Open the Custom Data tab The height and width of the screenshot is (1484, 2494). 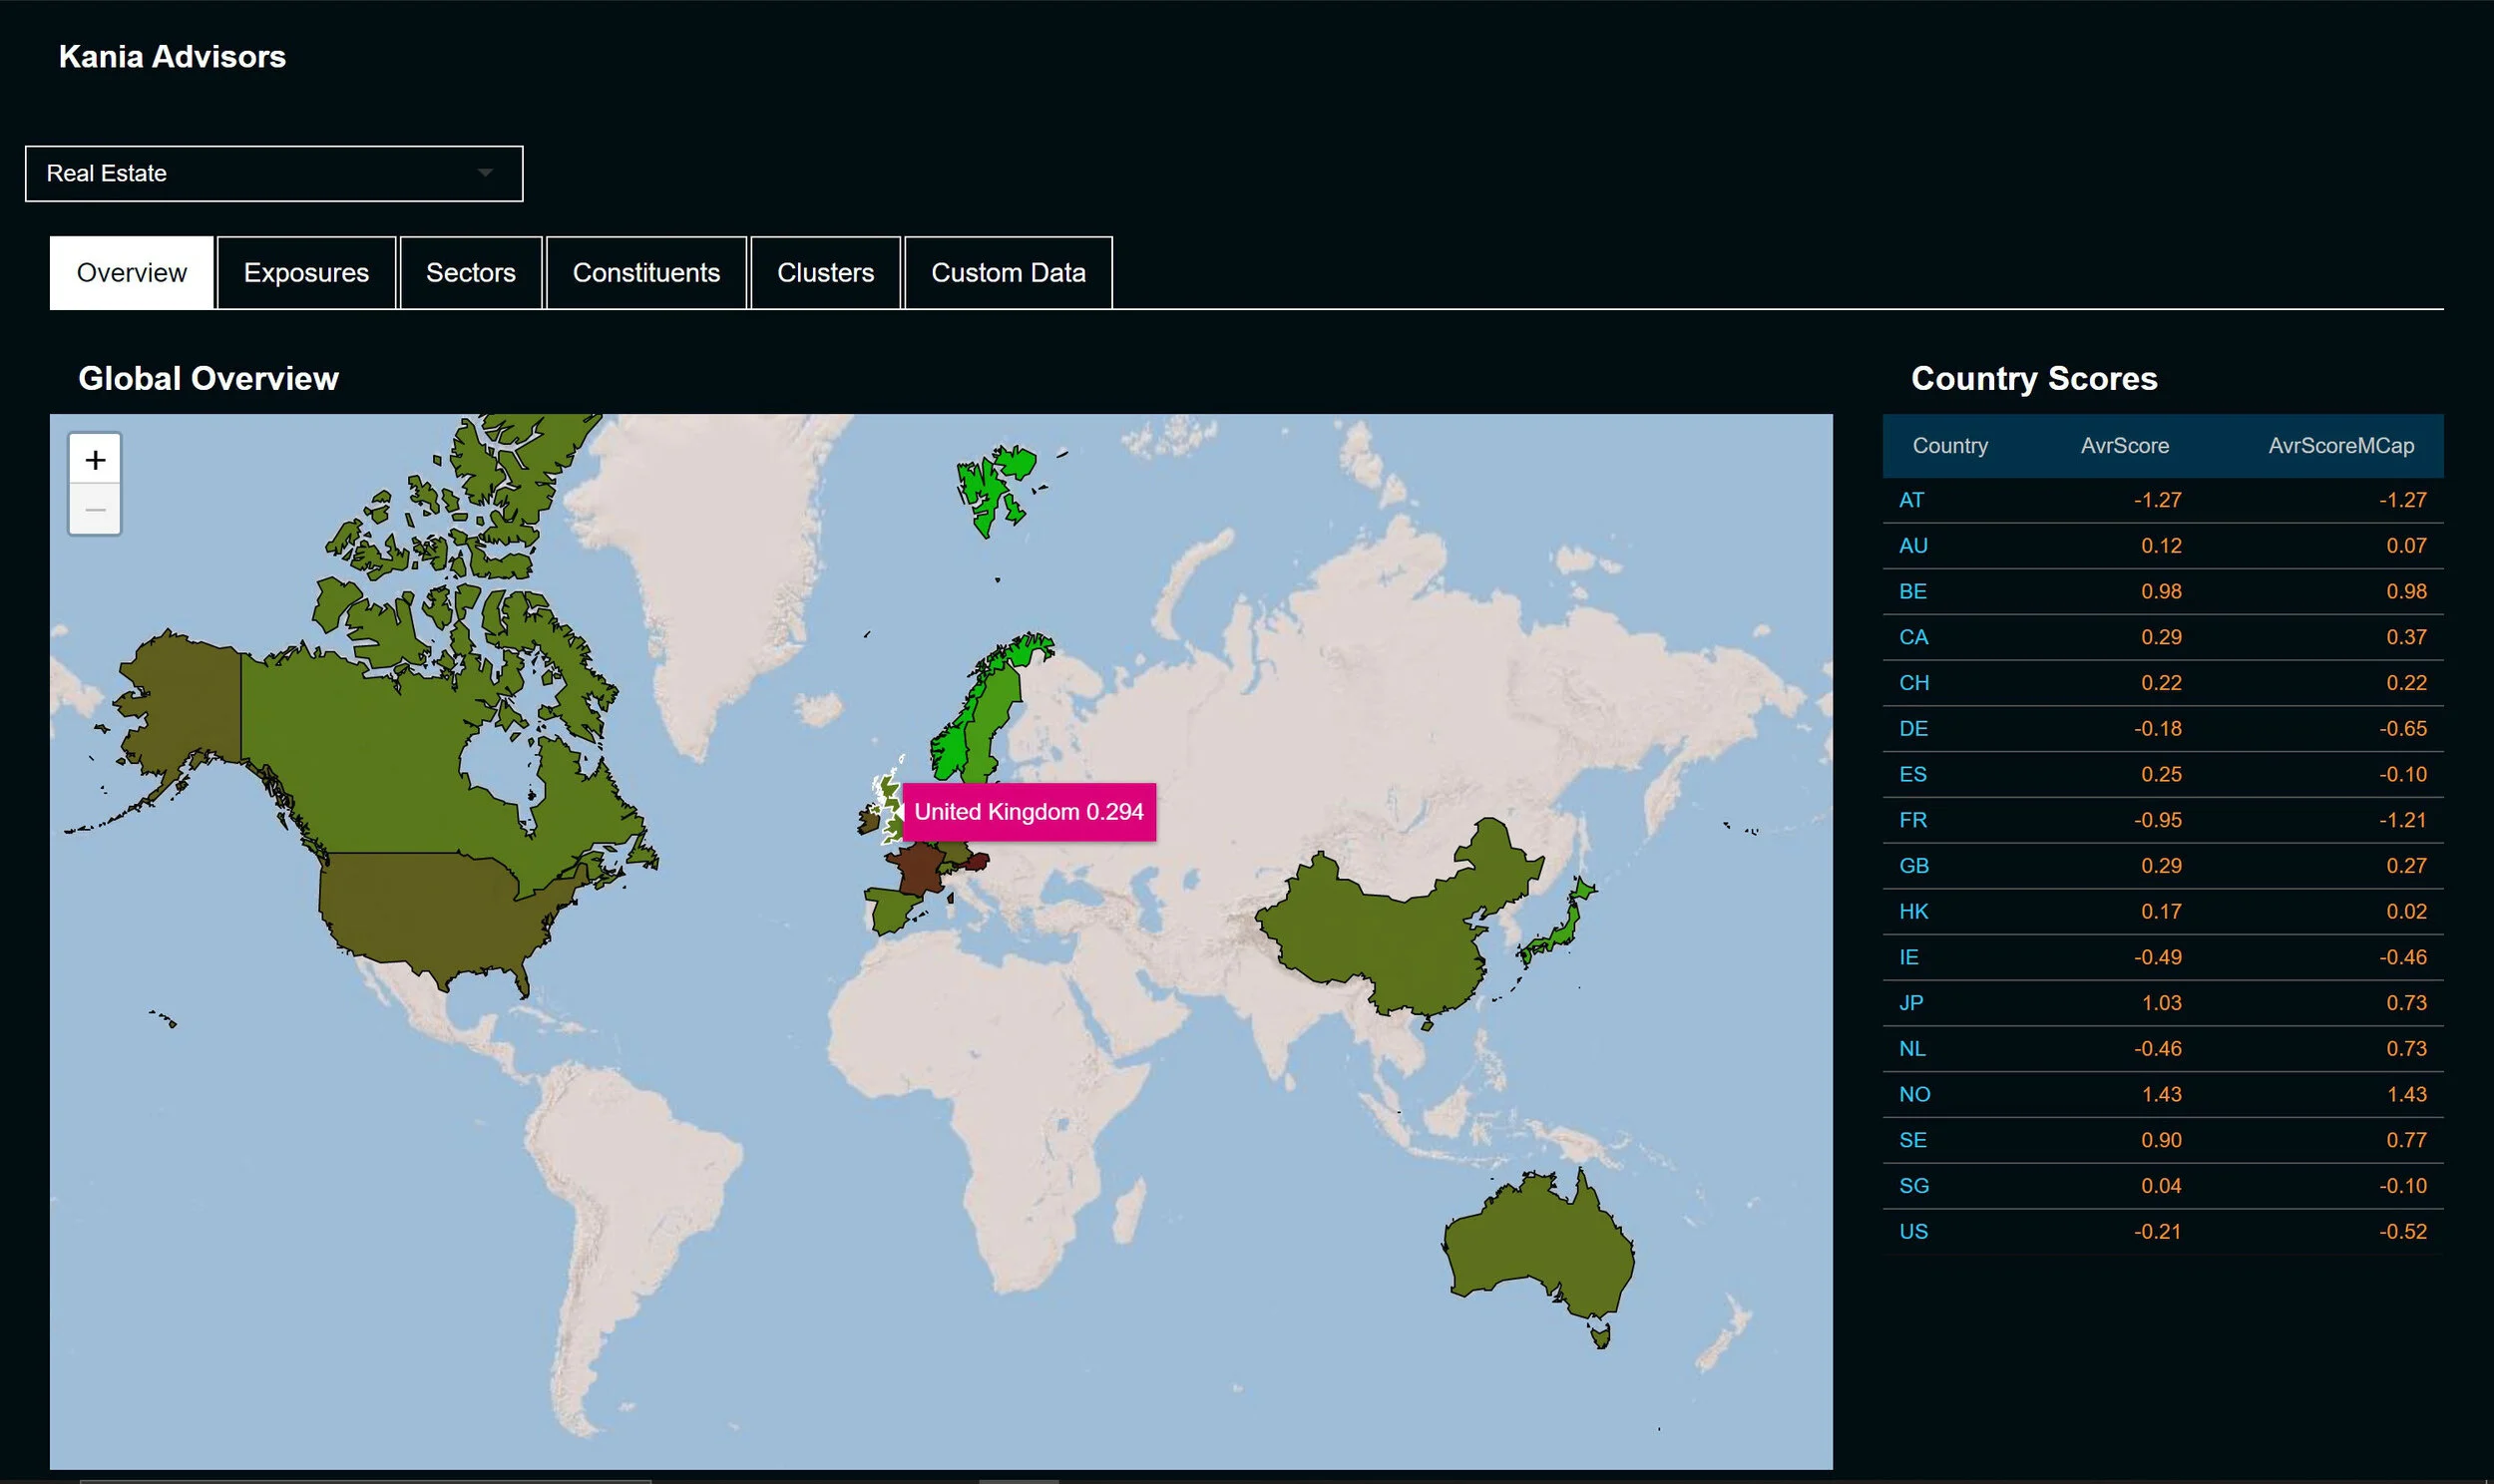pos(1007,273)
